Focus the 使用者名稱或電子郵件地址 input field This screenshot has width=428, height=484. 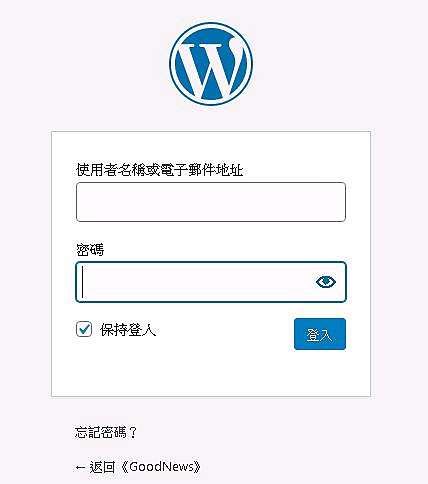tap(211, 202)
